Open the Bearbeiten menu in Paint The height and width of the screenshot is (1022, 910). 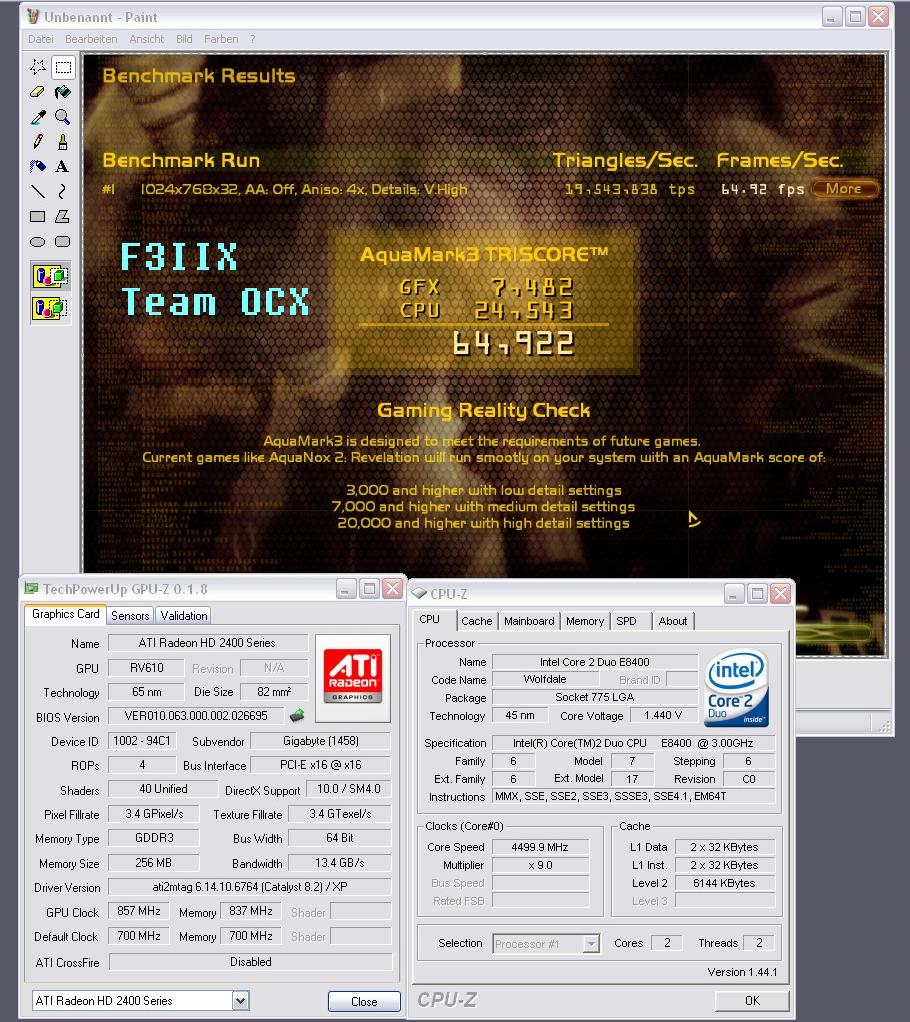tap(91, 39)
